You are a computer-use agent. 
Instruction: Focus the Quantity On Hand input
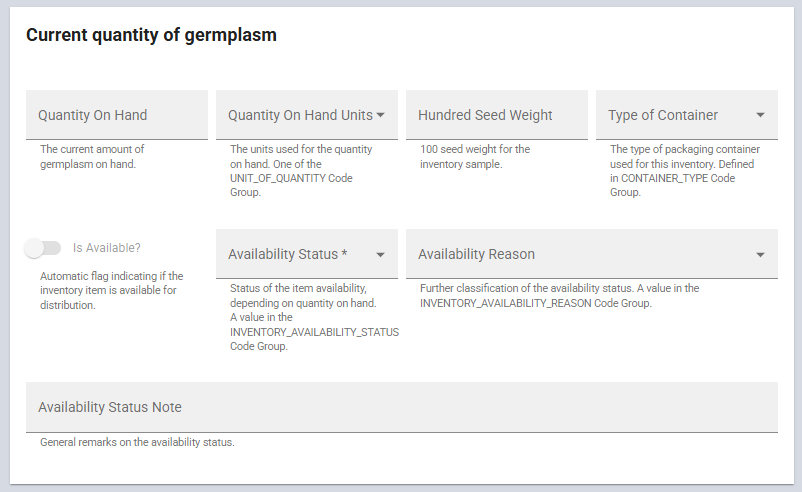pos(116,115)
